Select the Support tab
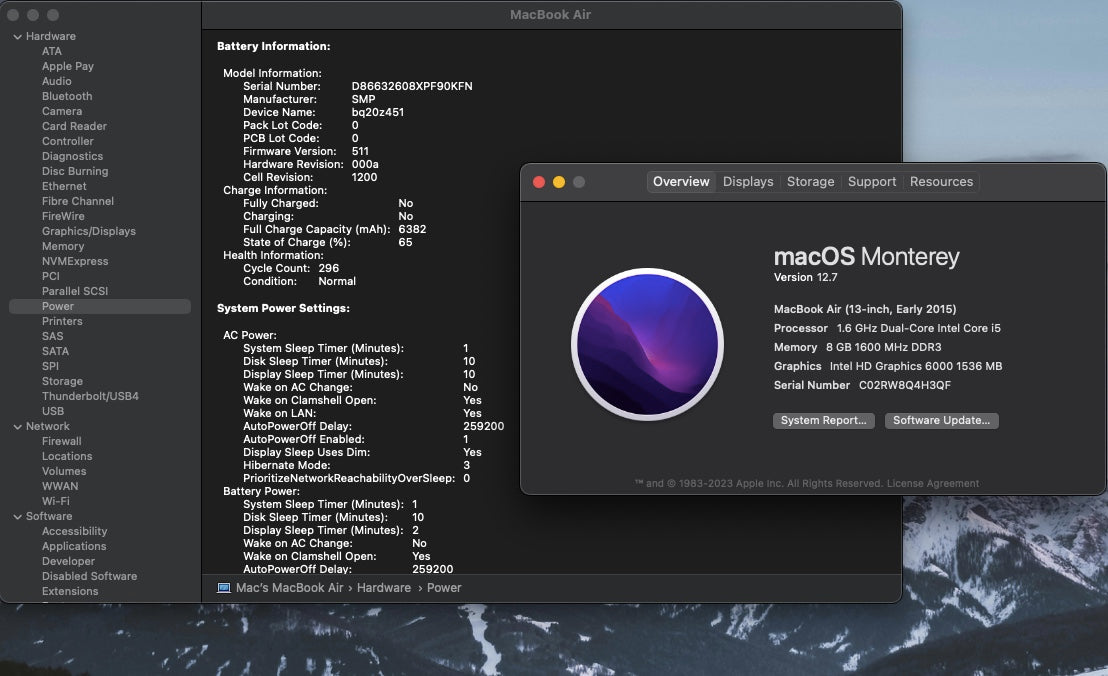This screenshot has width=1108, height=676. coord(871,182)
